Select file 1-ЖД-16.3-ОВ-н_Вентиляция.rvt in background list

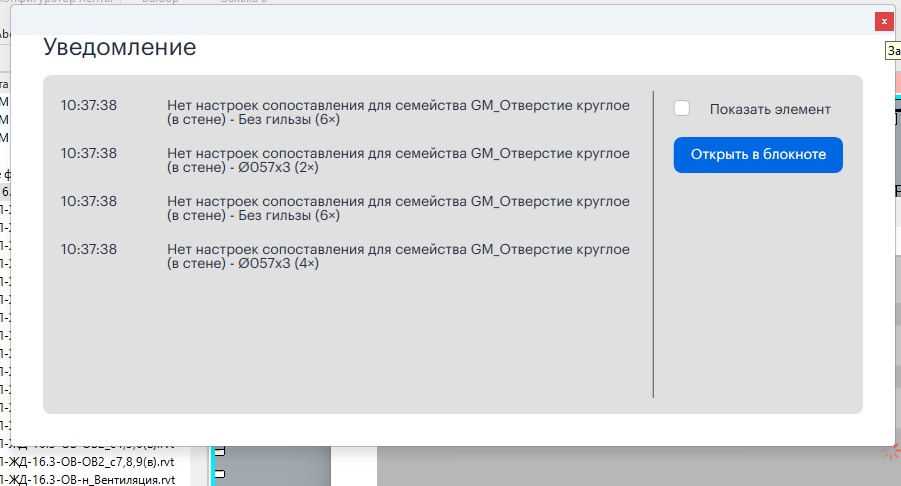pyautogui.click(x=87, y=480)
